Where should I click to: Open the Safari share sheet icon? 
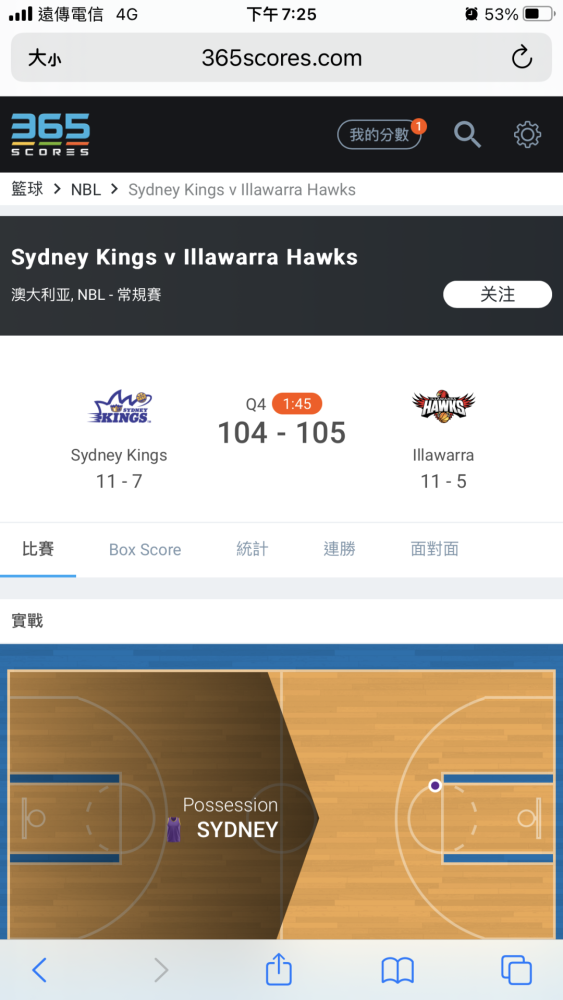279,969
